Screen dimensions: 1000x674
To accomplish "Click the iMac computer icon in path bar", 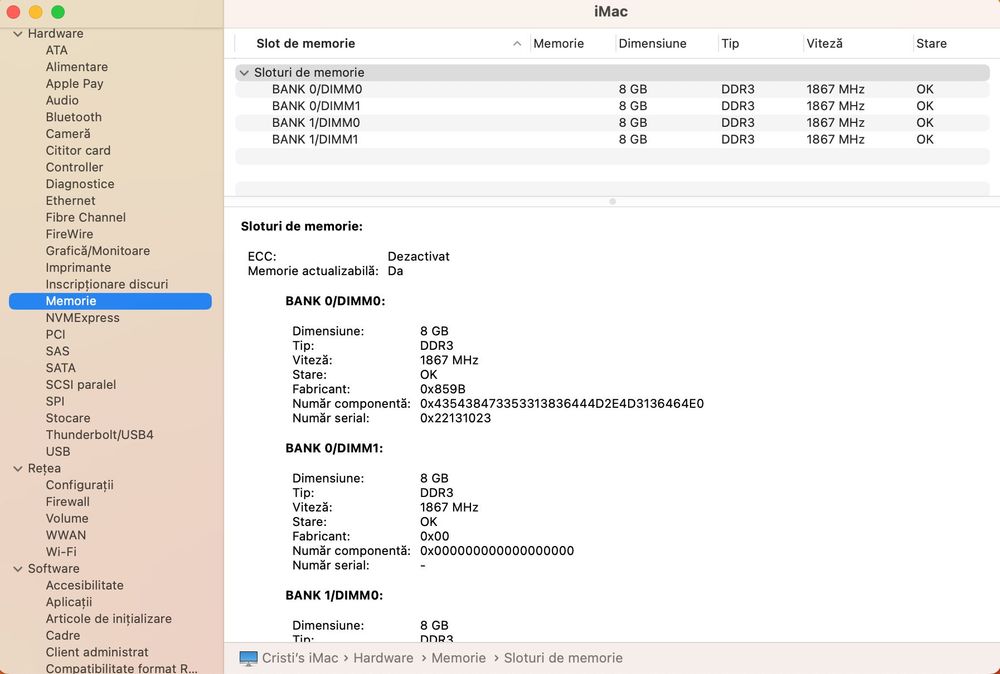I will (248, 658).
